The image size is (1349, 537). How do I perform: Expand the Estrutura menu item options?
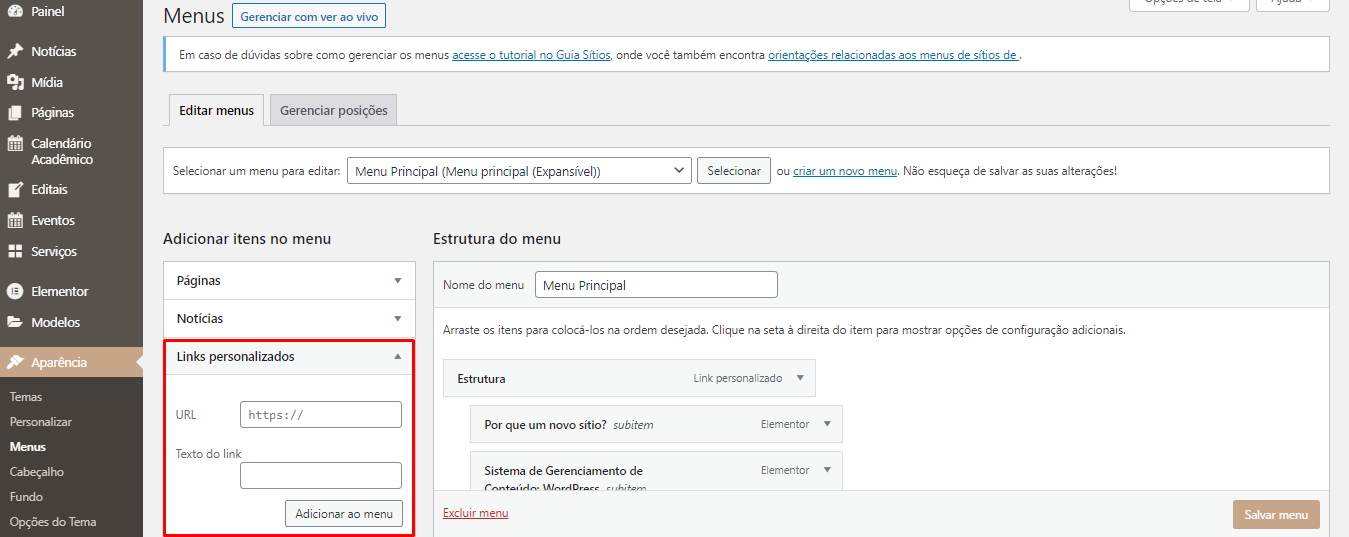800,379
